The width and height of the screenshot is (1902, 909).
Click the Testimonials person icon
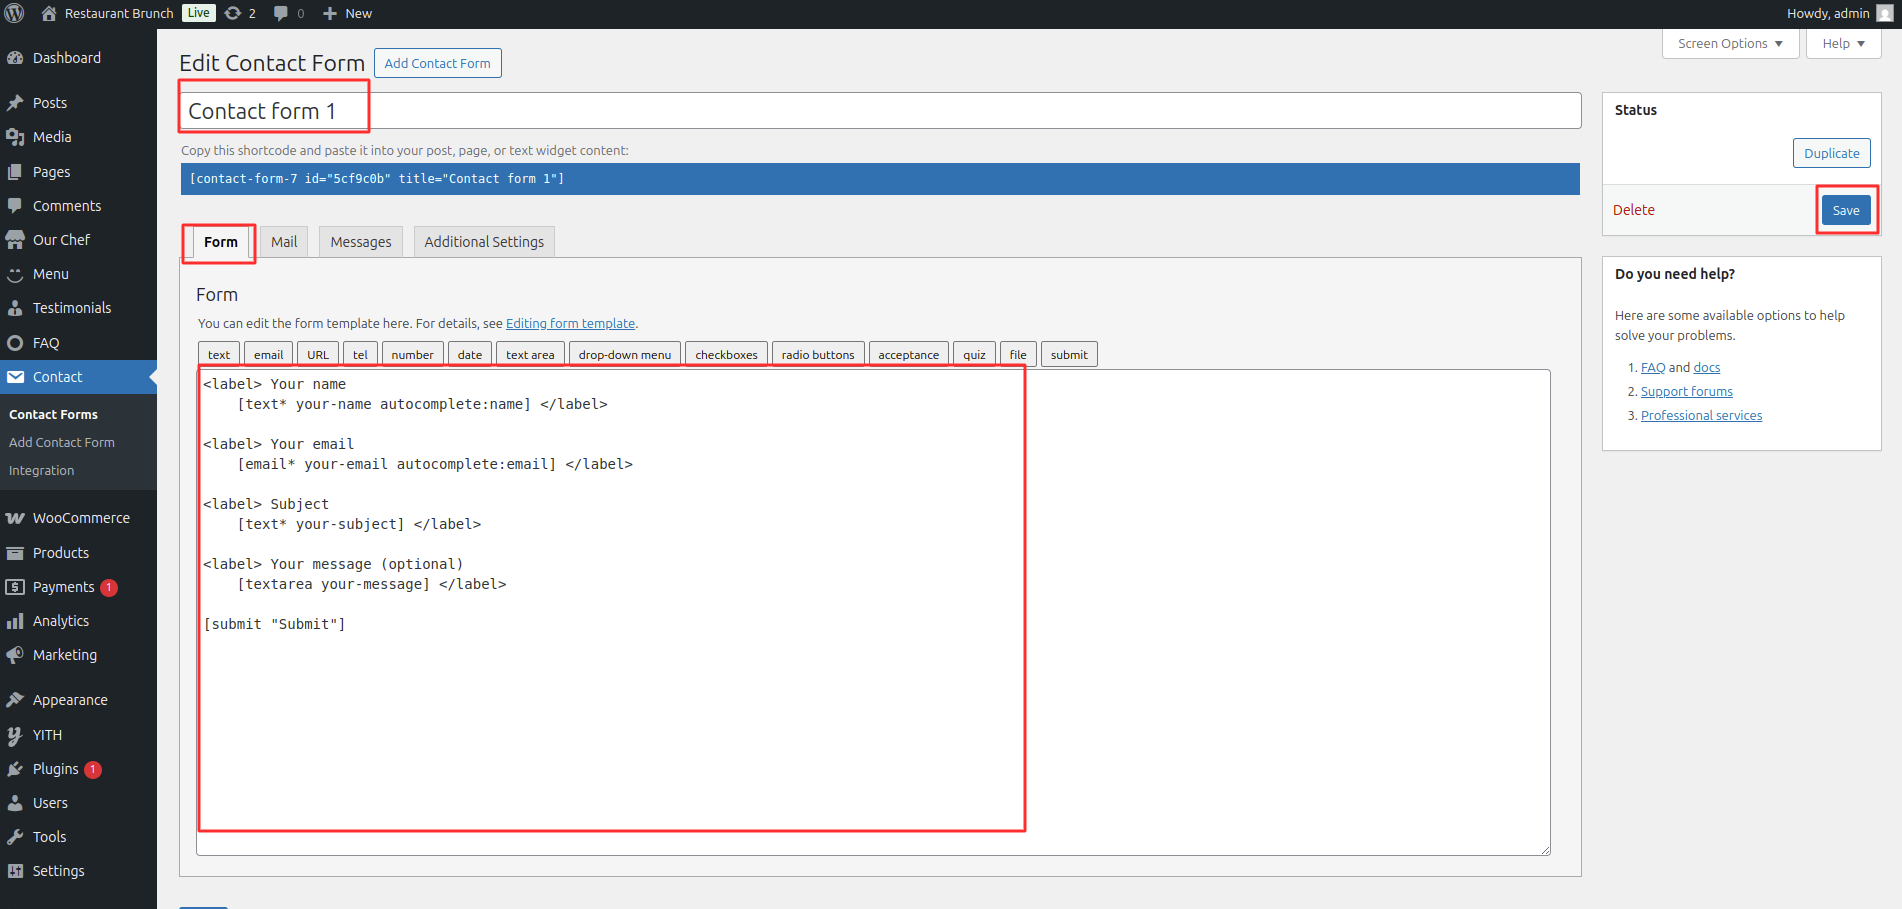click(15, 308)
